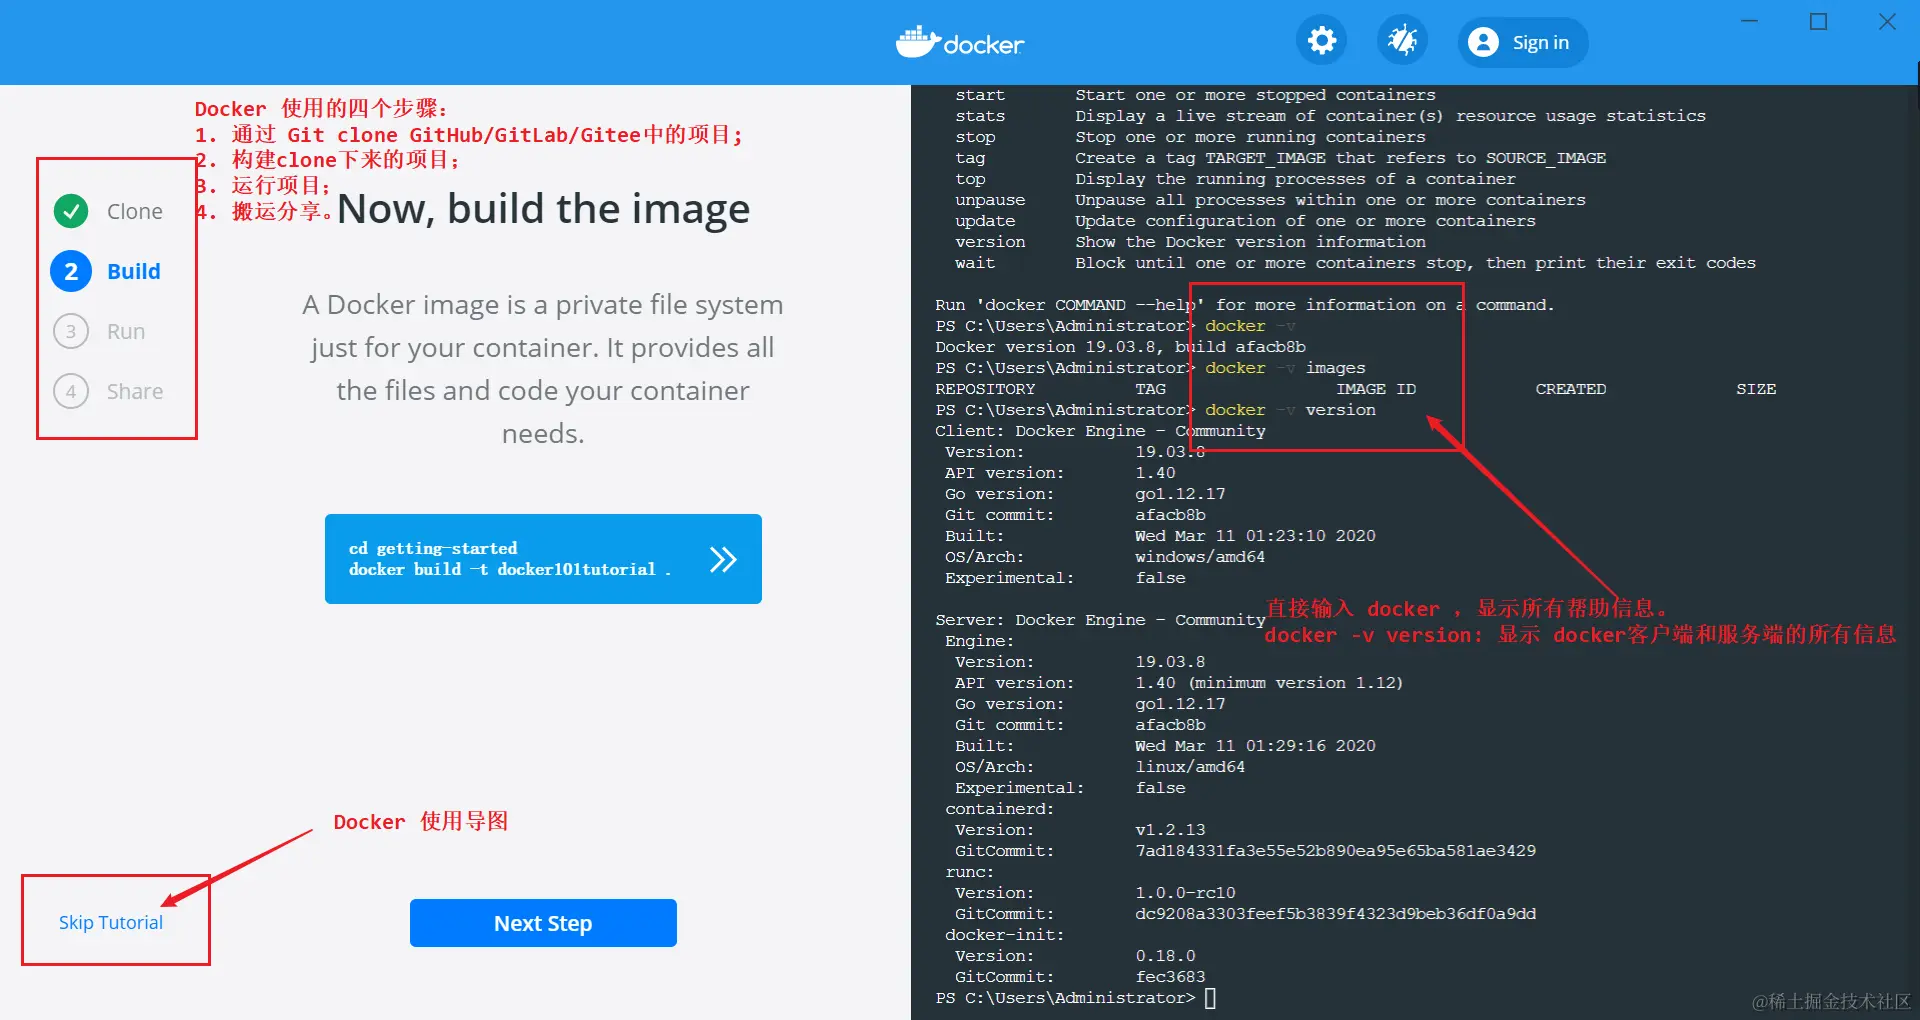Viewport: 1920px width, 1020px height.
Task: Close the Docker window
Action: tap(1887, 22)
